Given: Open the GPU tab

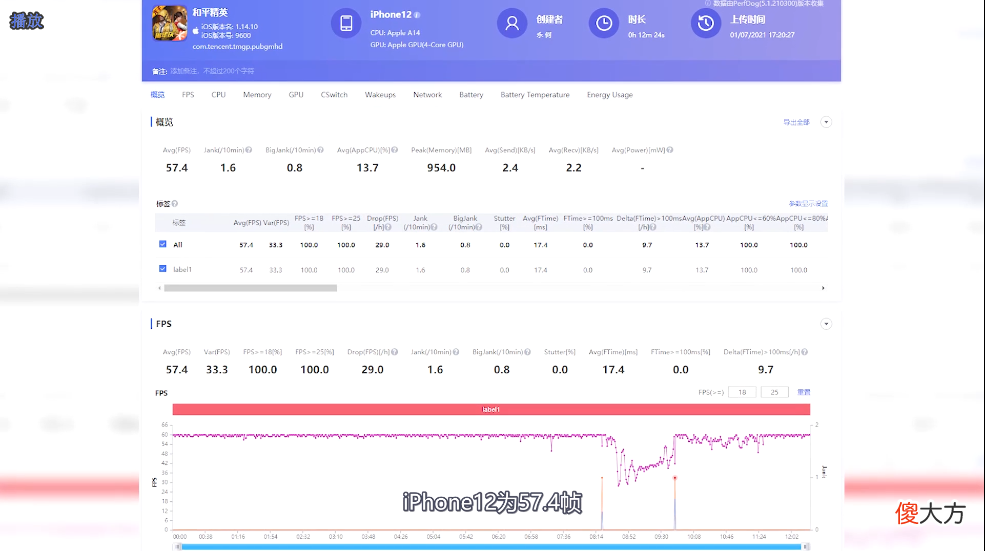Looking at the screenshot, I should pyautogui.click(x=296, y=95).
